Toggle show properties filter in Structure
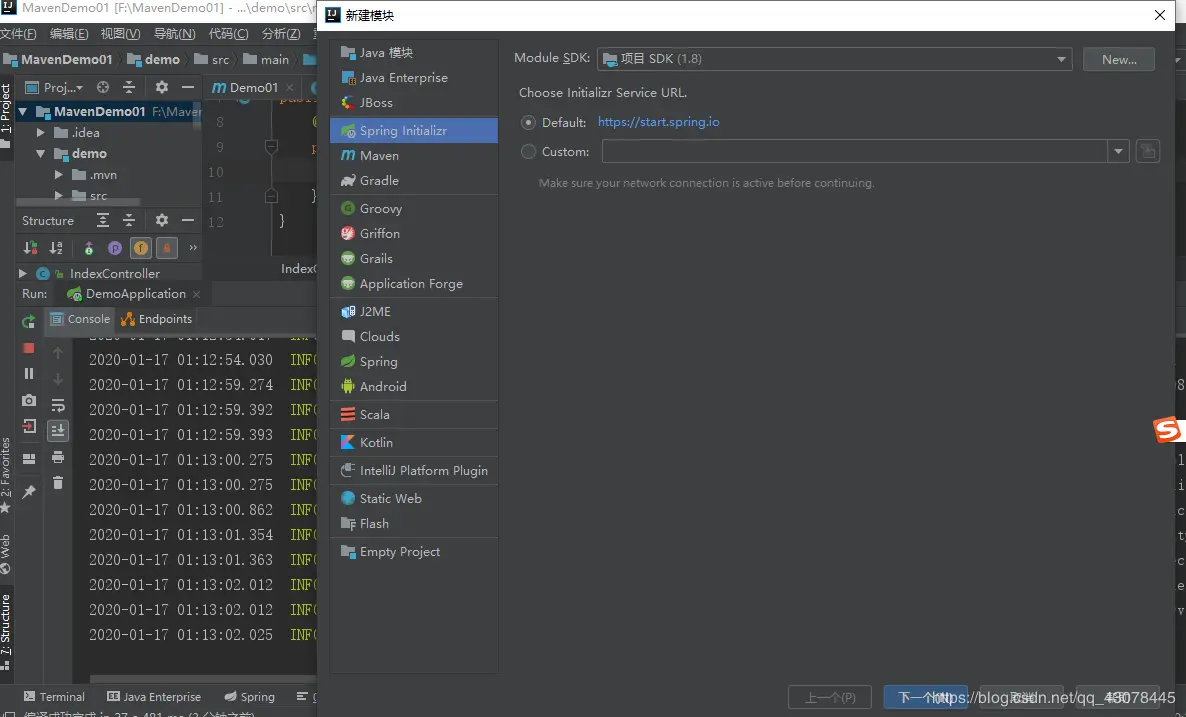This screenshot has height=717, width=1186. [x=114, y=247]
